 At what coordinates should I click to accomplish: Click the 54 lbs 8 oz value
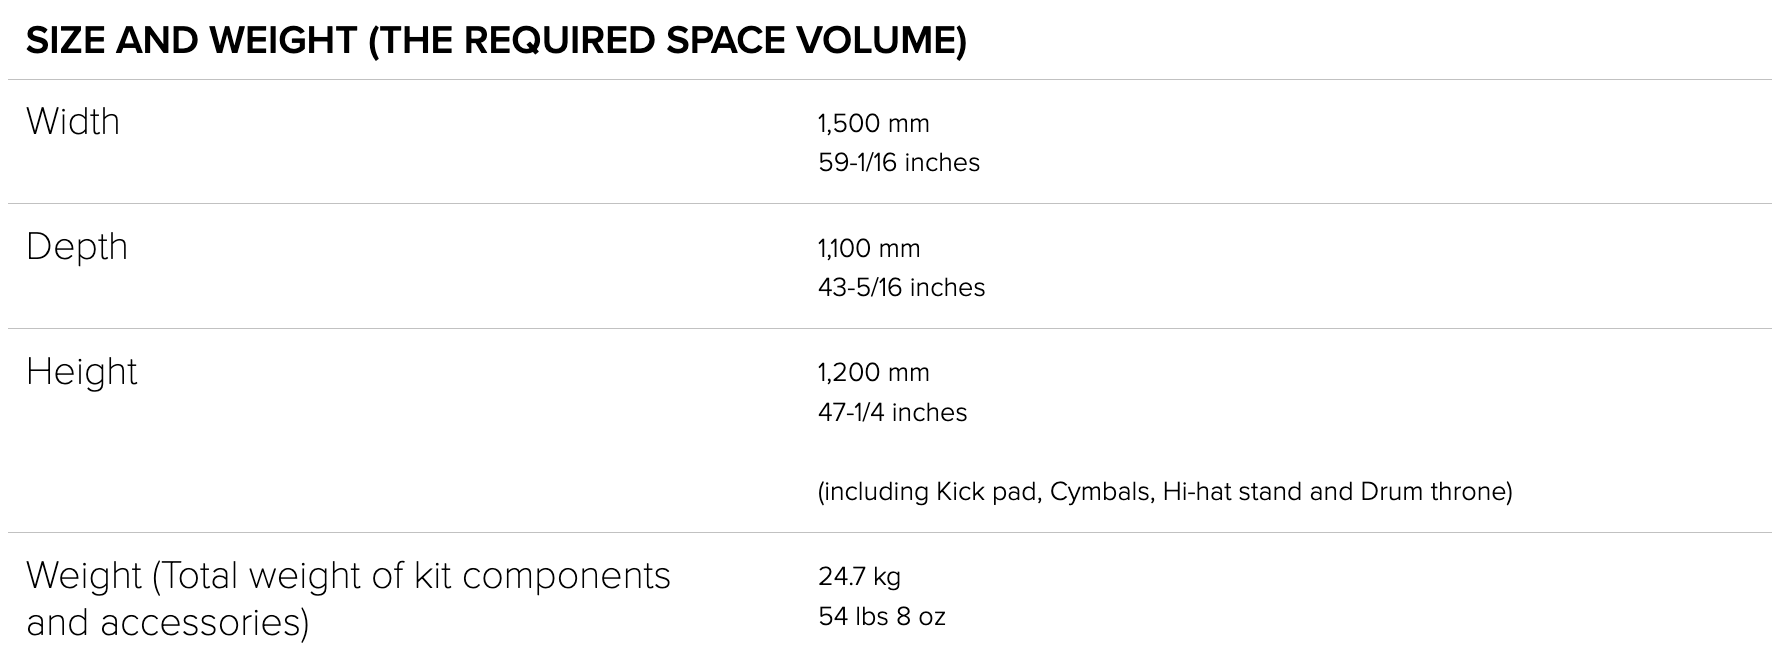881,617
